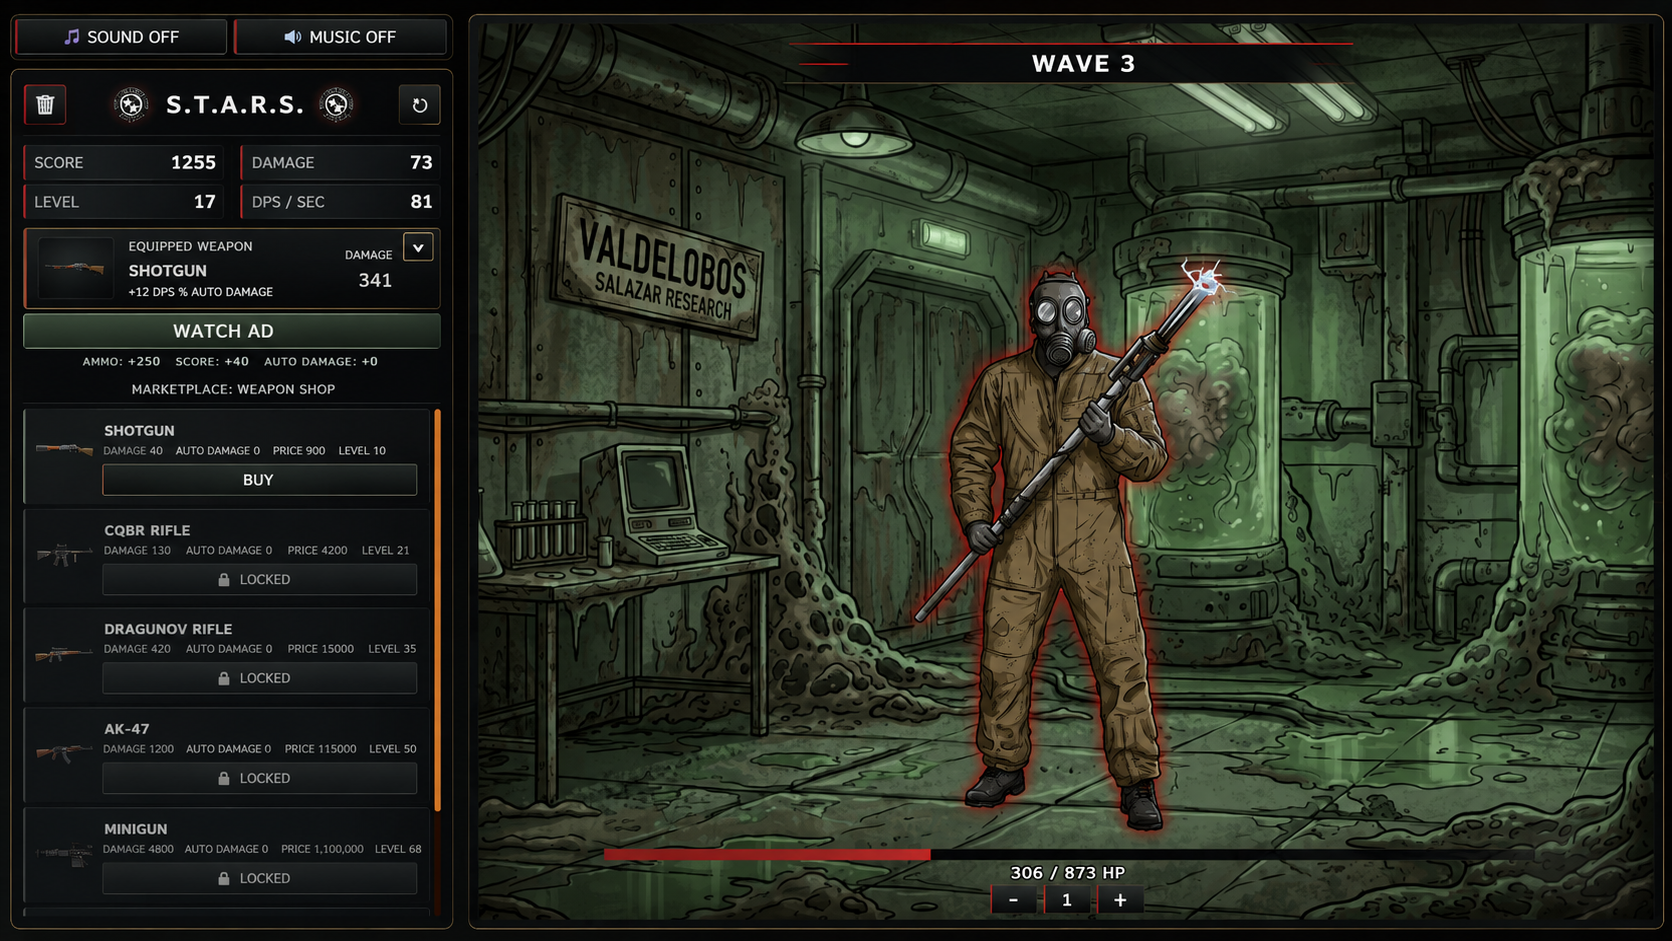Decrease the count with the minus button
1672x941 pixels.
[x=1014, y=900]
